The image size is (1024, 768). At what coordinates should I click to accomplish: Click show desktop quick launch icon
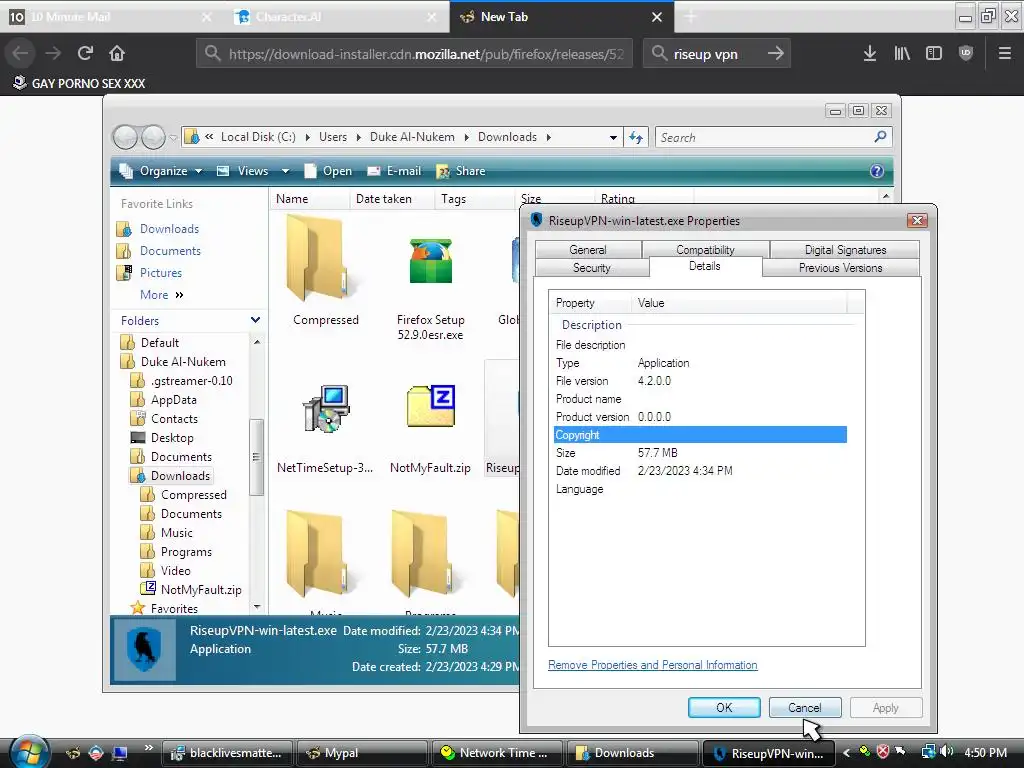coord(120,753)
